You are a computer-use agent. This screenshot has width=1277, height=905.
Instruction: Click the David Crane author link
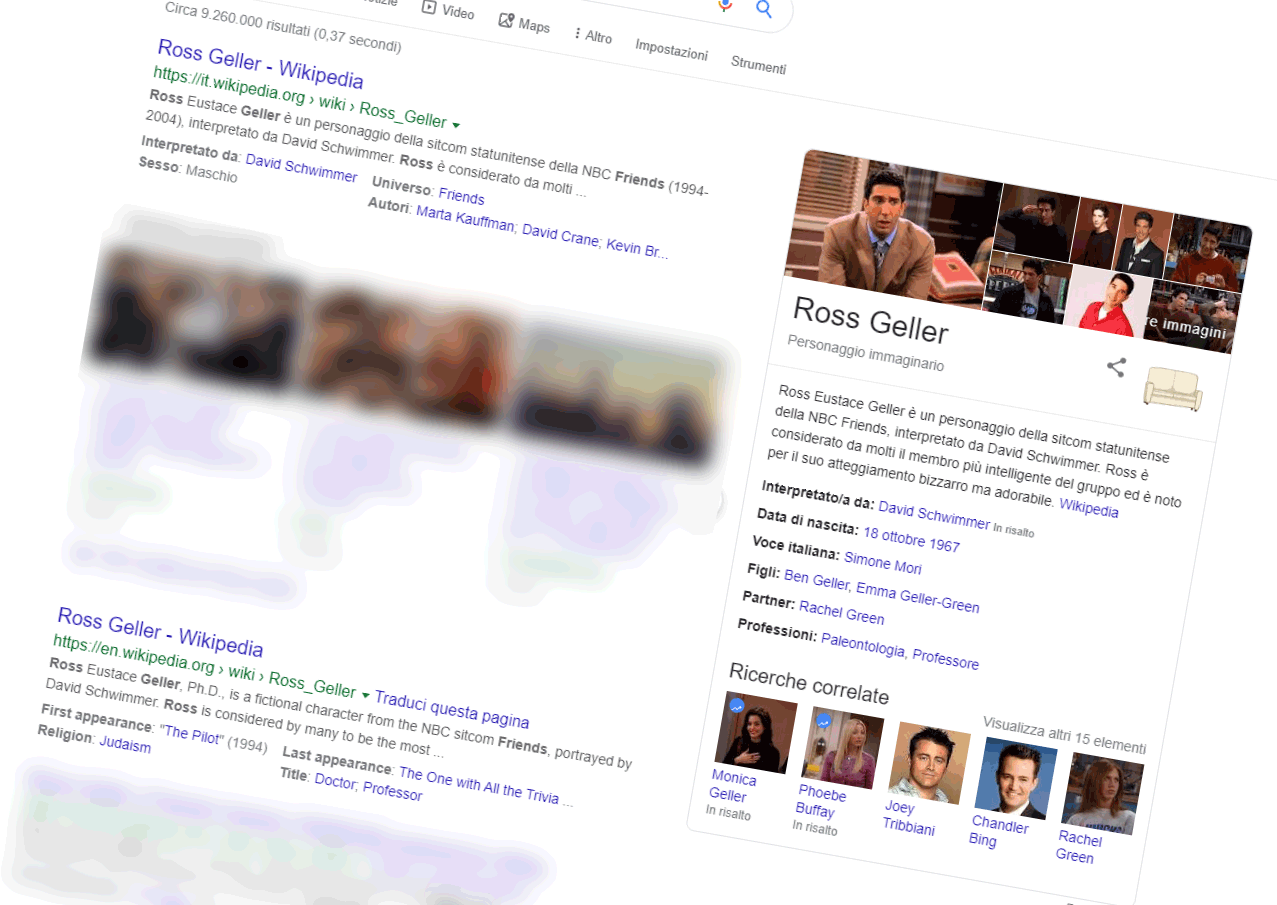[562, 236]
